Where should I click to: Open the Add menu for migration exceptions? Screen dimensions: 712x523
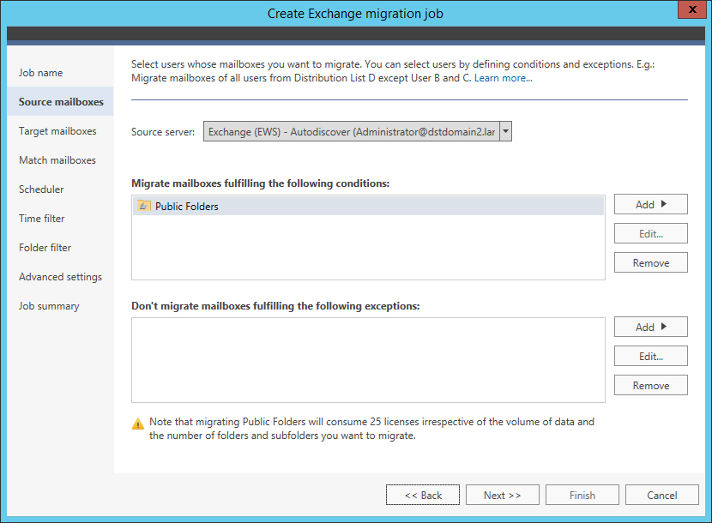651,327
